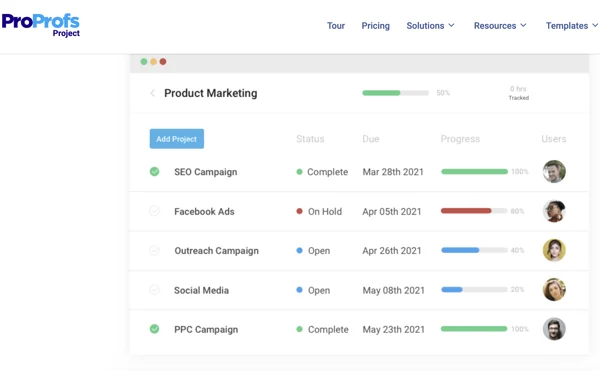
Task: Go back using arrow beside Product Marketing
Action: (x=152, y=93)
